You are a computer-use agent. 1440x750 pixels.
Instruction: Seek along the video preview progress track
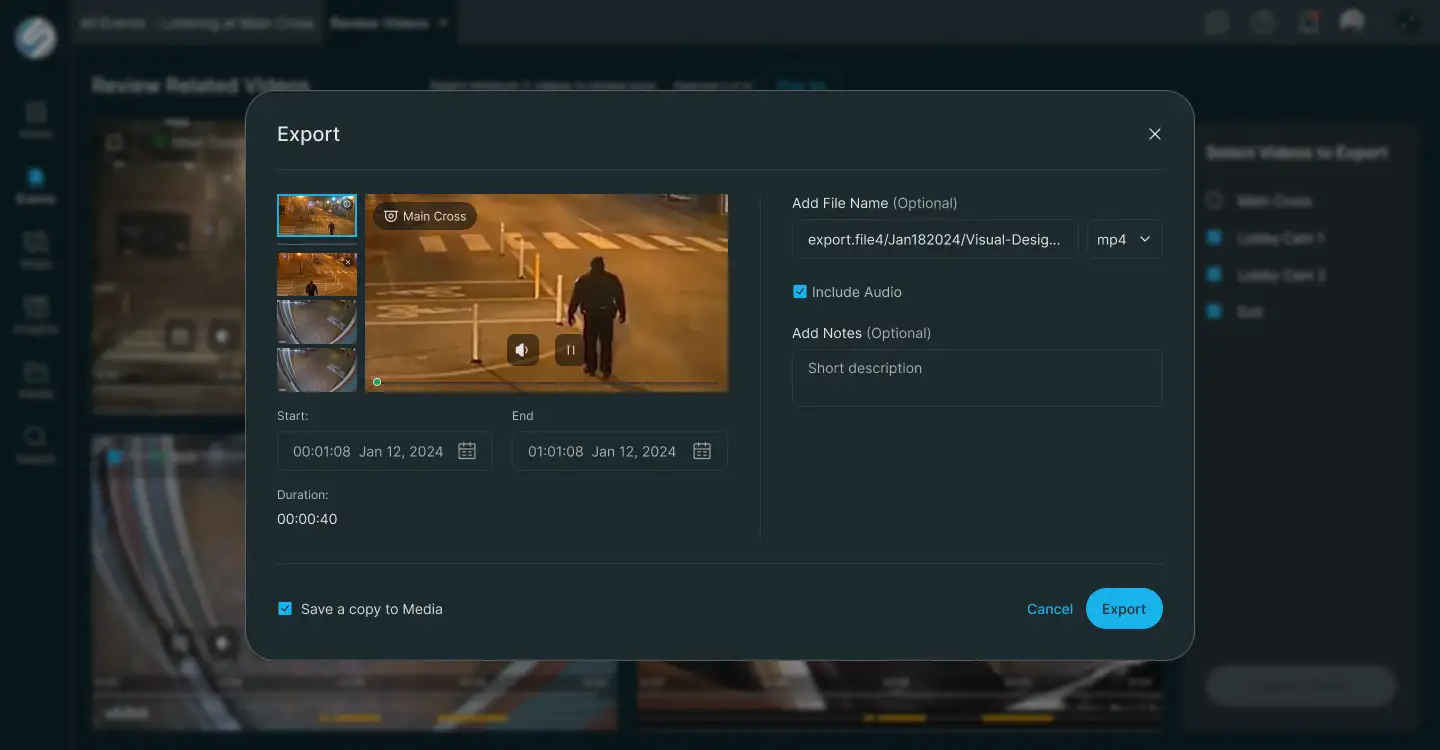[x=547, y=382]
